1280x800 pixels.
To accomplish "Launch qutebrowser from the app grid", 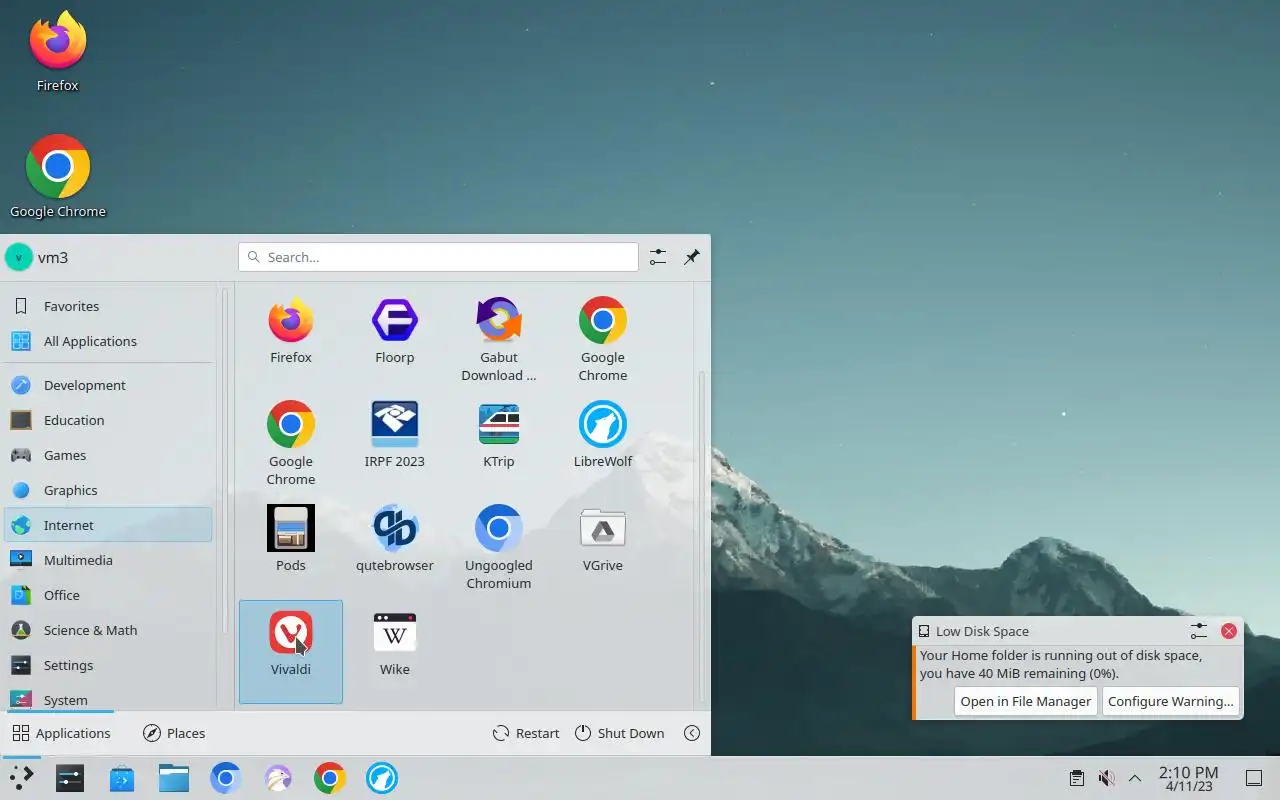I will (x=395, y=539).
